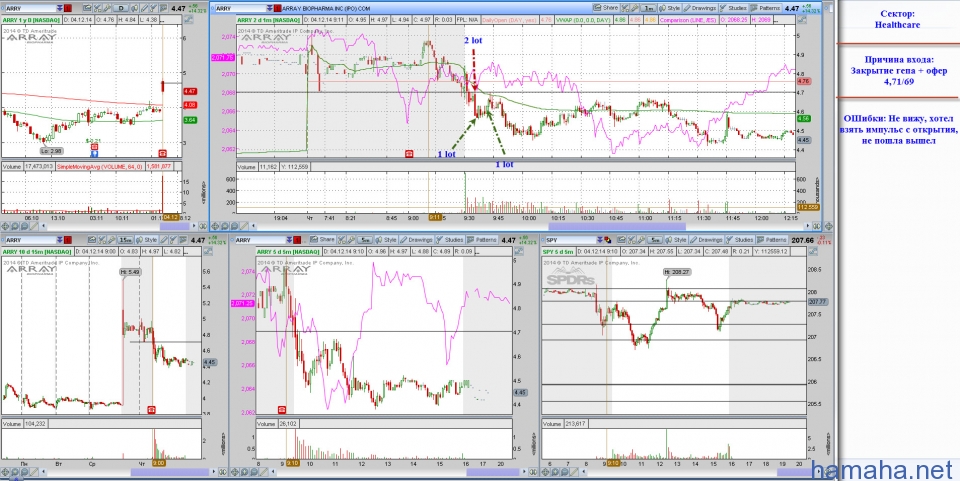Open the 5m timeframe selector on the ARRY 5 d 5m chart
The height and width of the screenshot is (481, 960).
364,240
